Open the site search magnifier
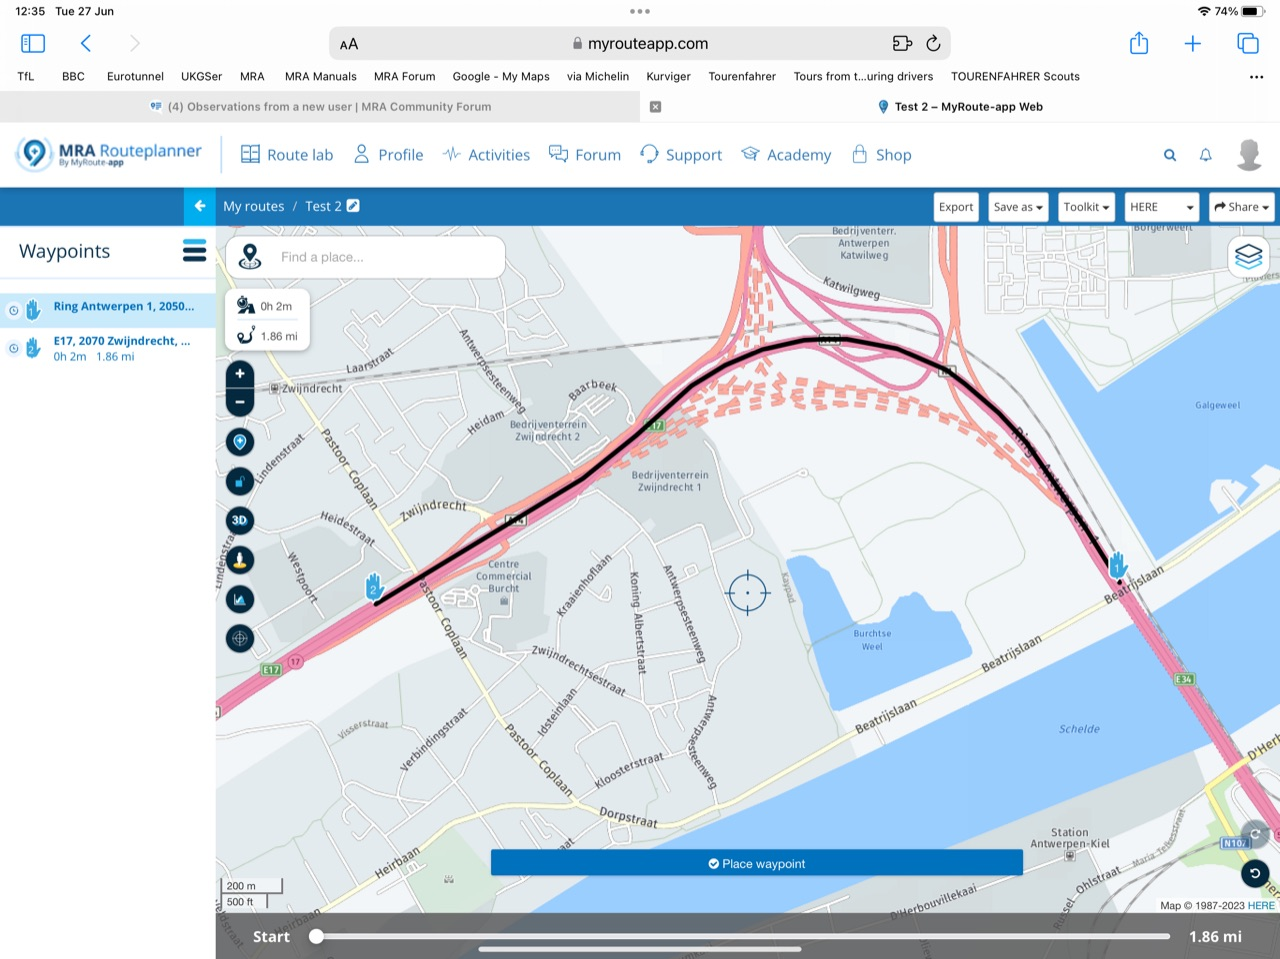Image resolution: width=1280 pixels, height=959 pixels. [1170, 155]
